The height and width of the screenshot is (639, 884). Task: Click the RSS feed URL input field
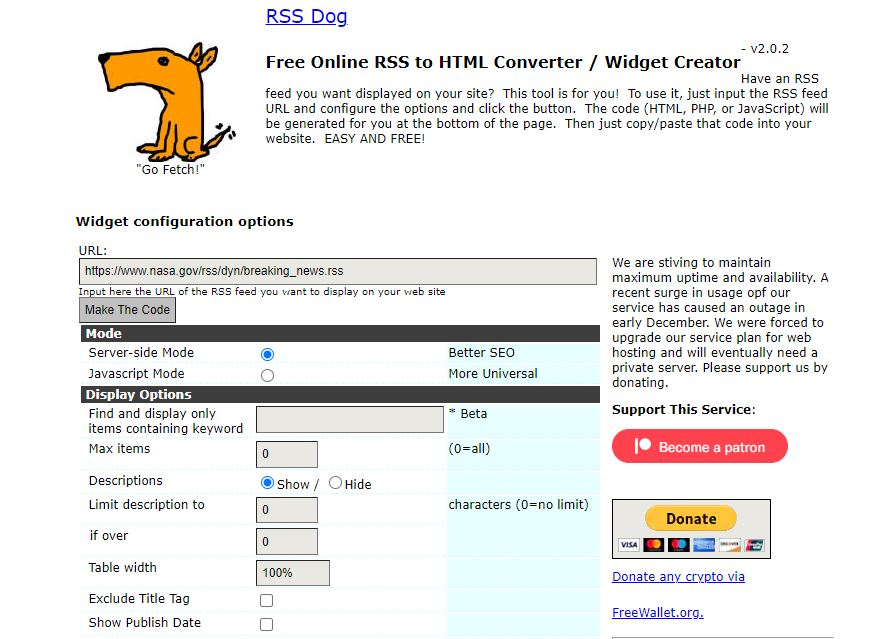coord(338,271)
